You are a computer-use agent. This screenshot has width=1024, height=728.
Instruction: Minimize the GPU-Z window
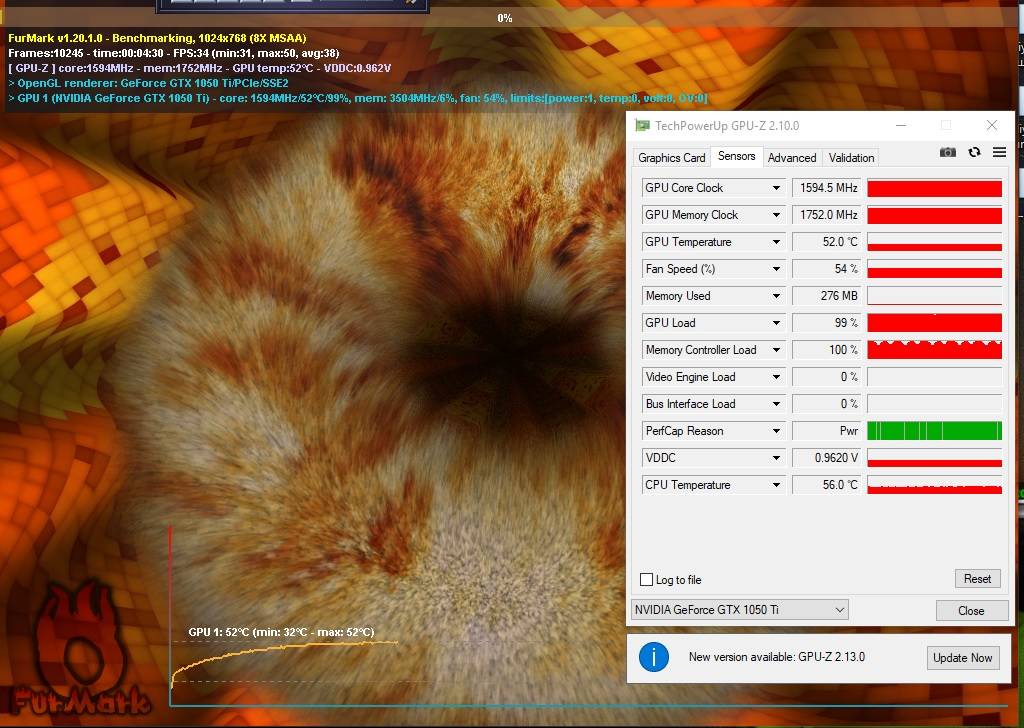pyautogui.click(x=899, y=125)
